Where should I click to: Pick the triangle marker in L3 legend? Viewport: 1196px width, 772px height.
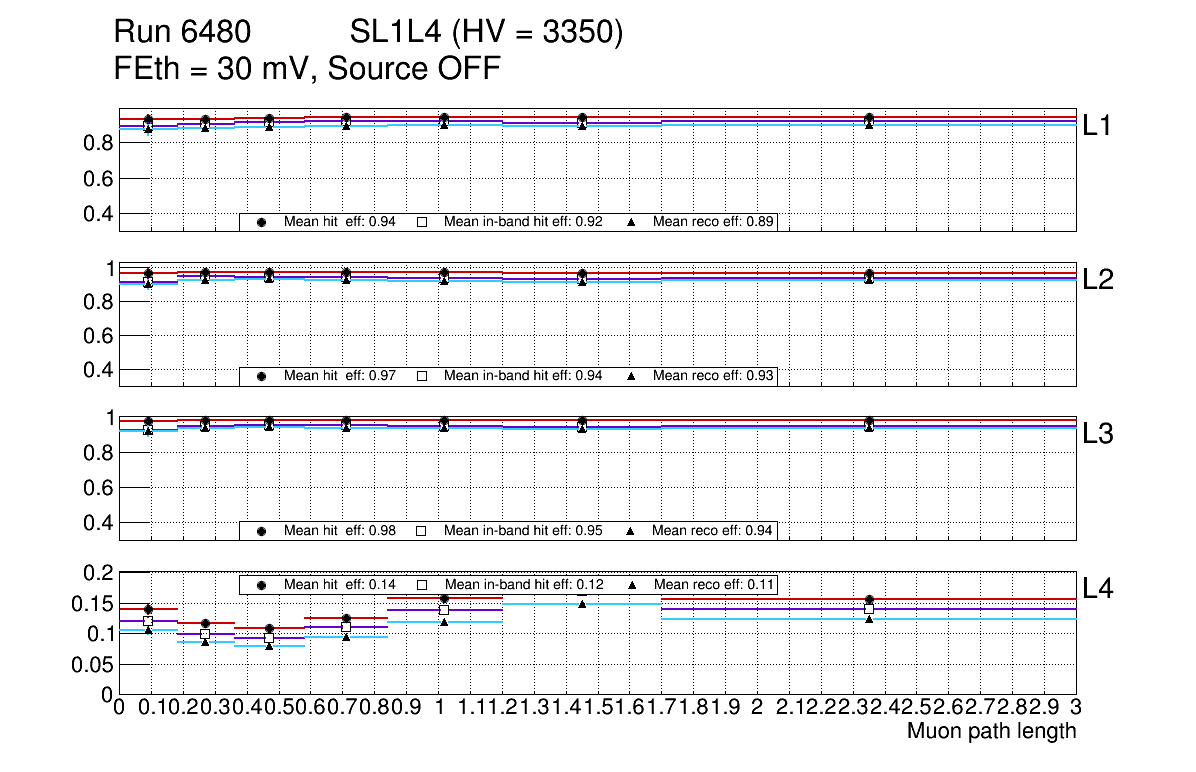point(631,530)
